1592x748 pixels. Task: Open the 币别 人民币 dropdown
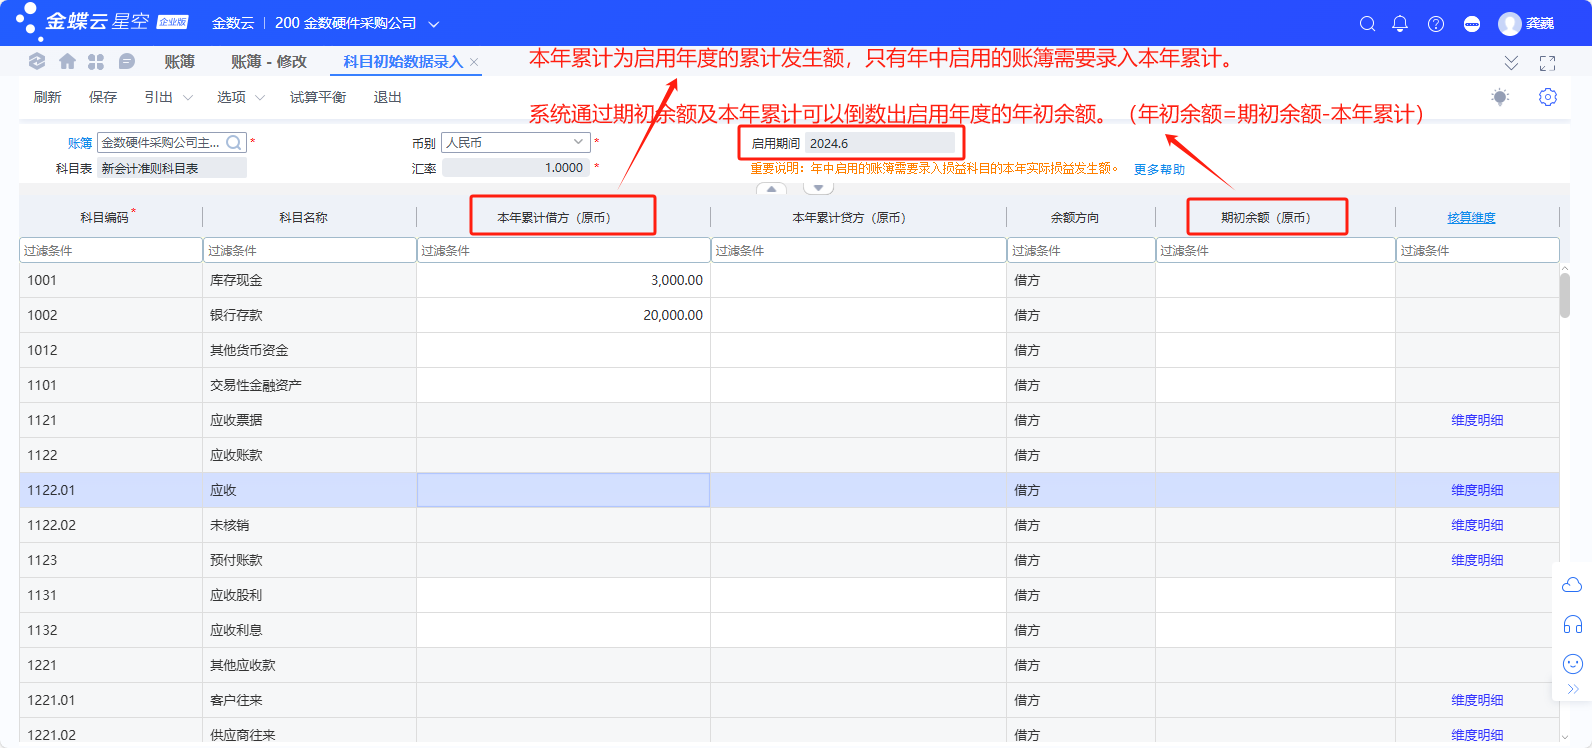pos(578,142)
